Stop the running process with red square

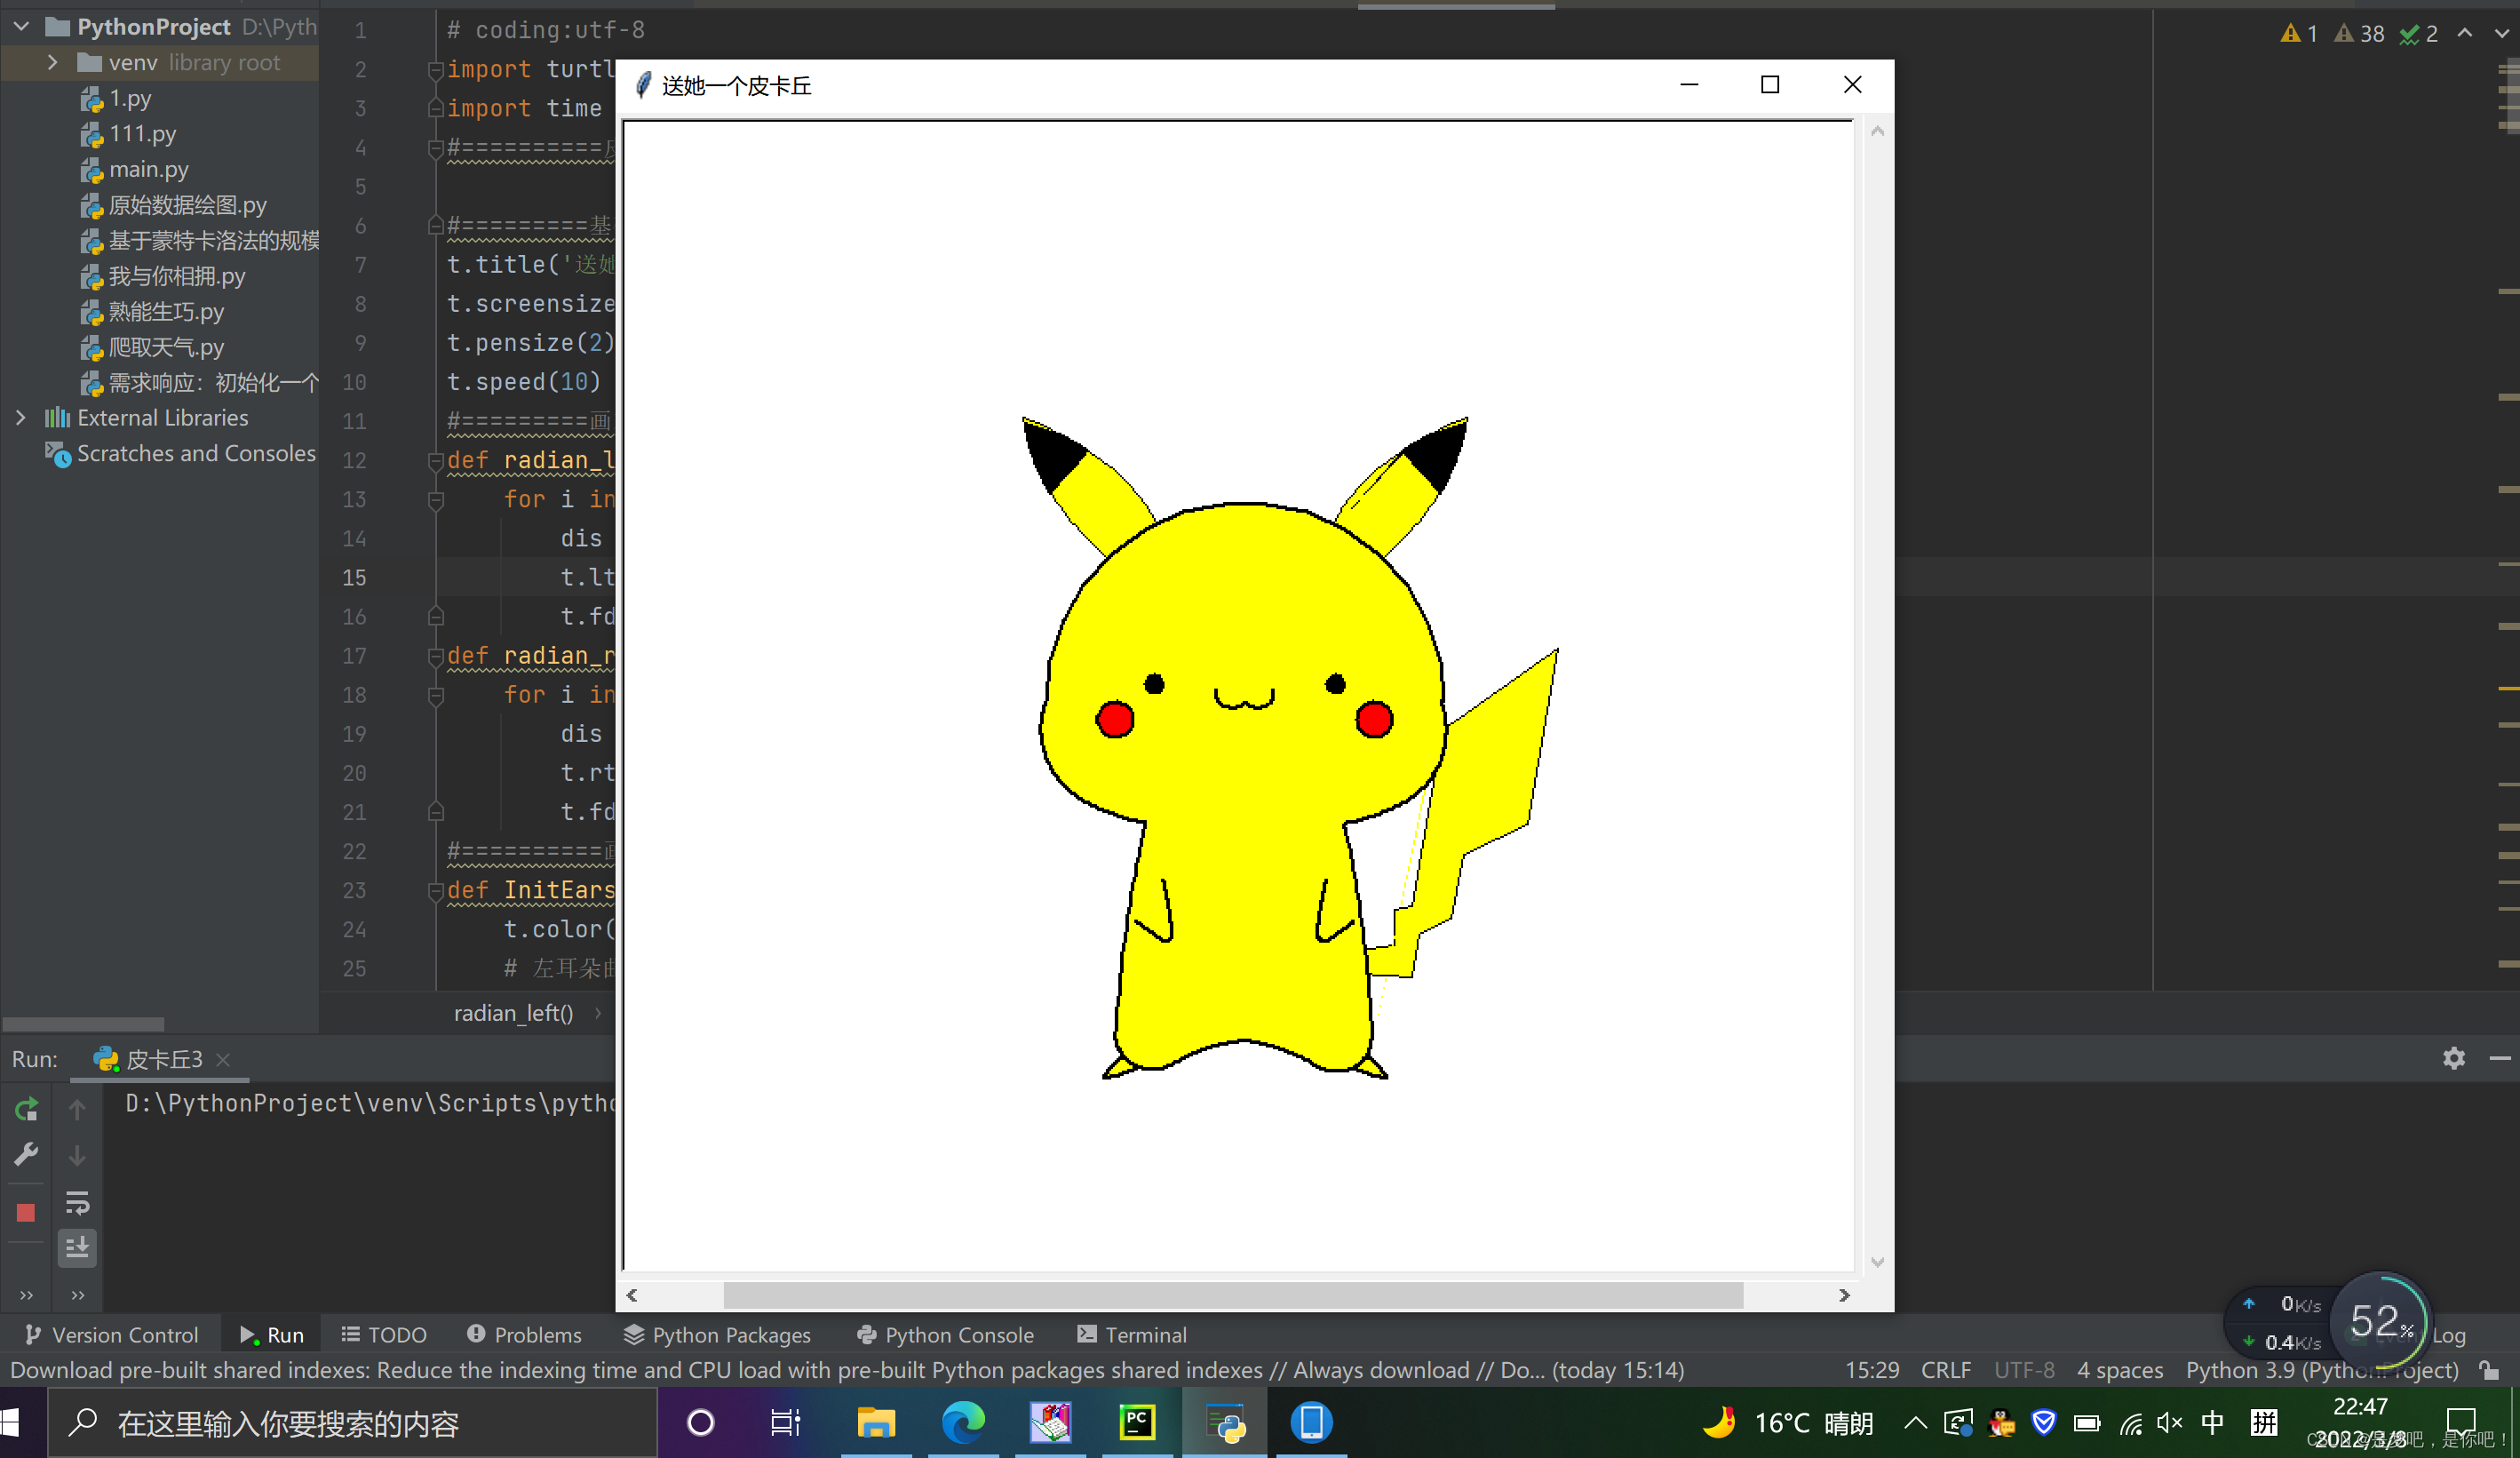click(x=26, y=1212)
